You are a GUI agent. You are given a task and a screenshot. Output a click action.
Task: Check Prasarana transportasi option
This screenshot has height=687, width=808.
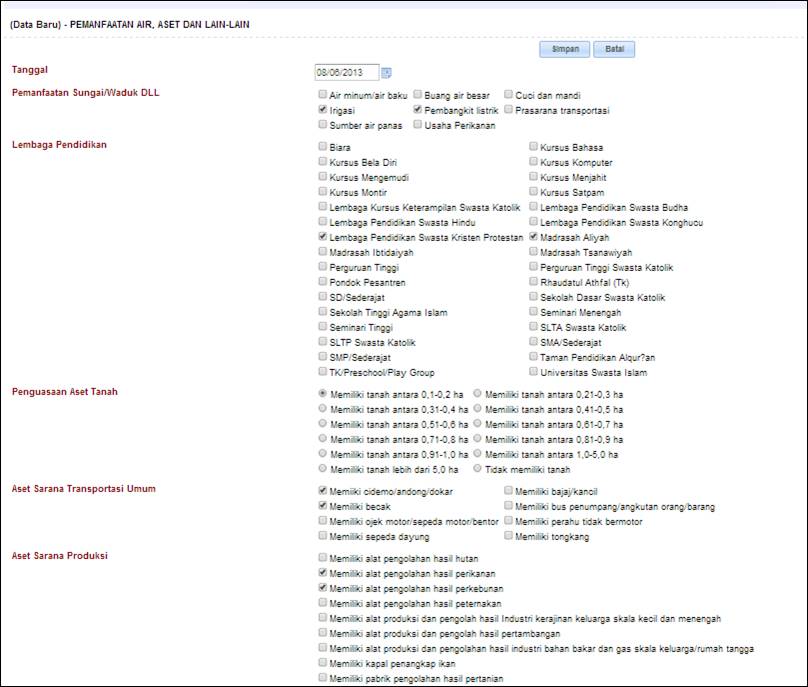pyautogui.click(x=508, y=109)
